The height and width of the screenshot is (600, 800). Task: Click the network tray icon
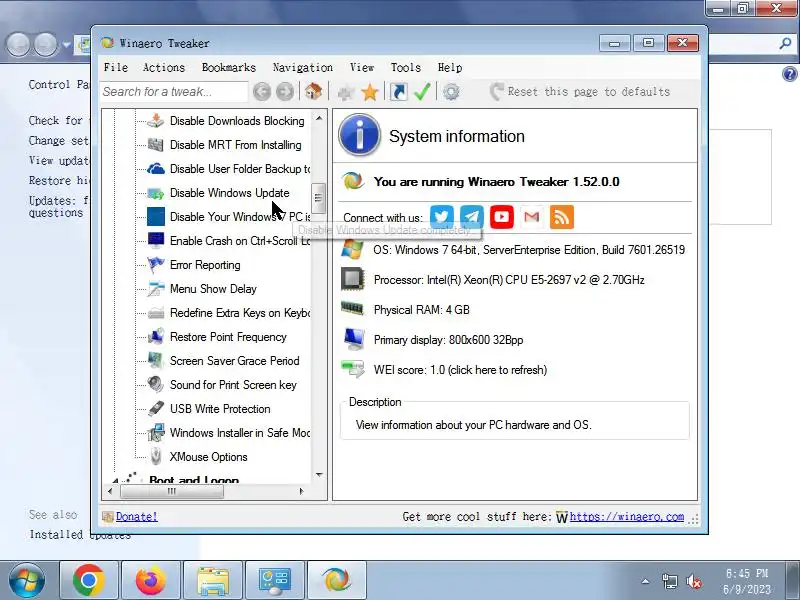[x=669, y=581]
